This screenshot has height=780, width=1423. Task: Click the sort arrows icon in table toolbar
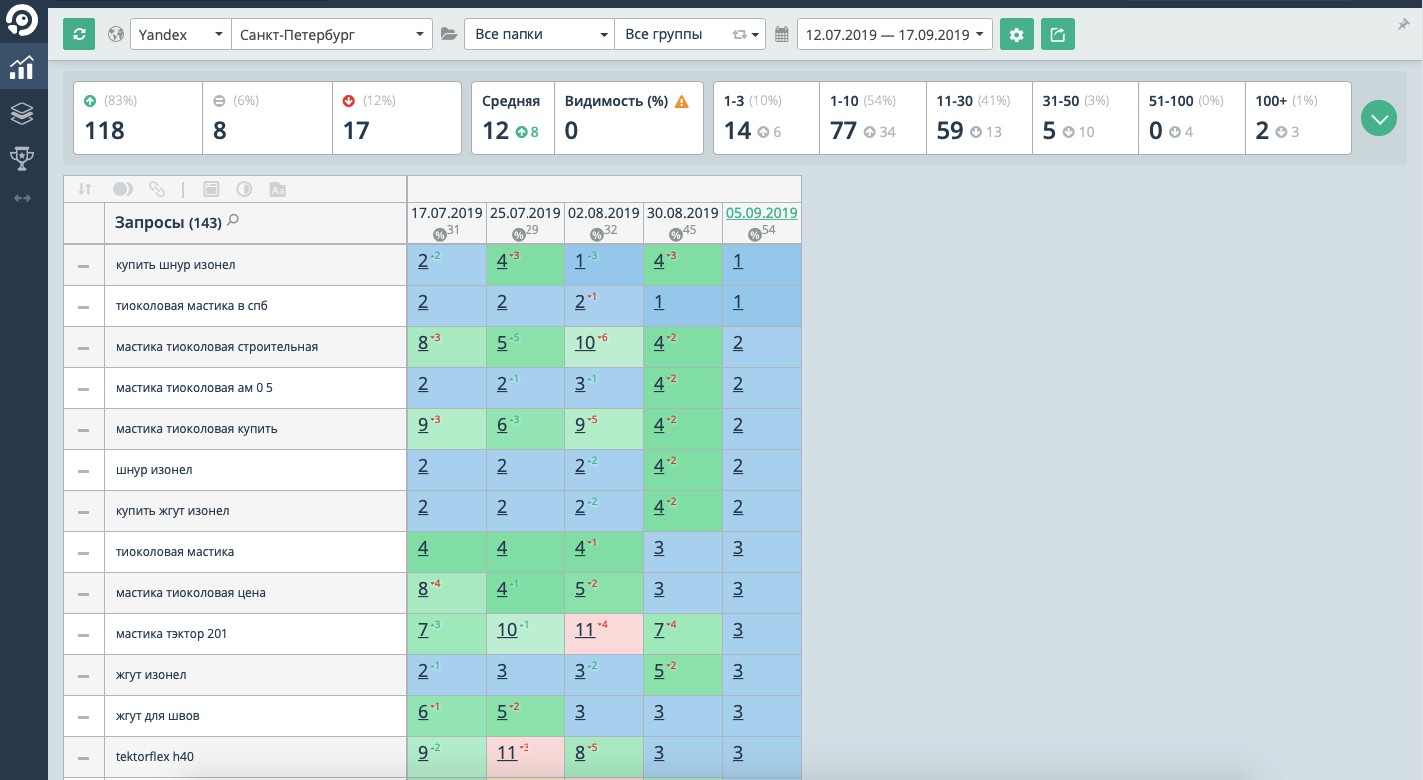pyautogui.click(x=85, y=189)
